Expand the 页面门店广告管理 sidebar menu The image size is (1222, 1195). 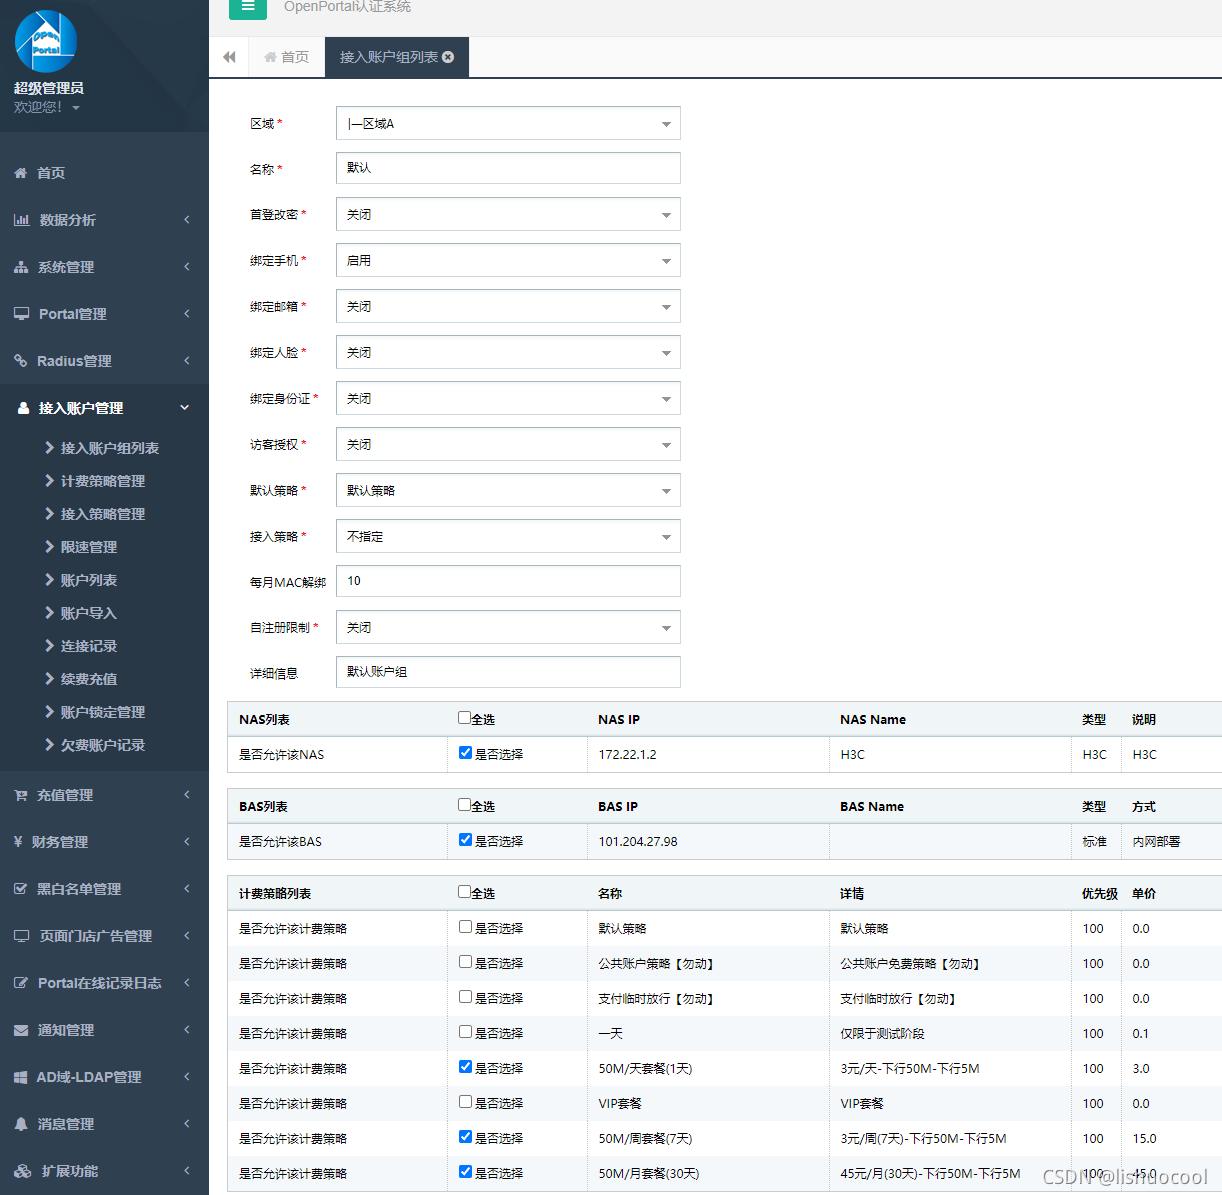pos(104,936)
